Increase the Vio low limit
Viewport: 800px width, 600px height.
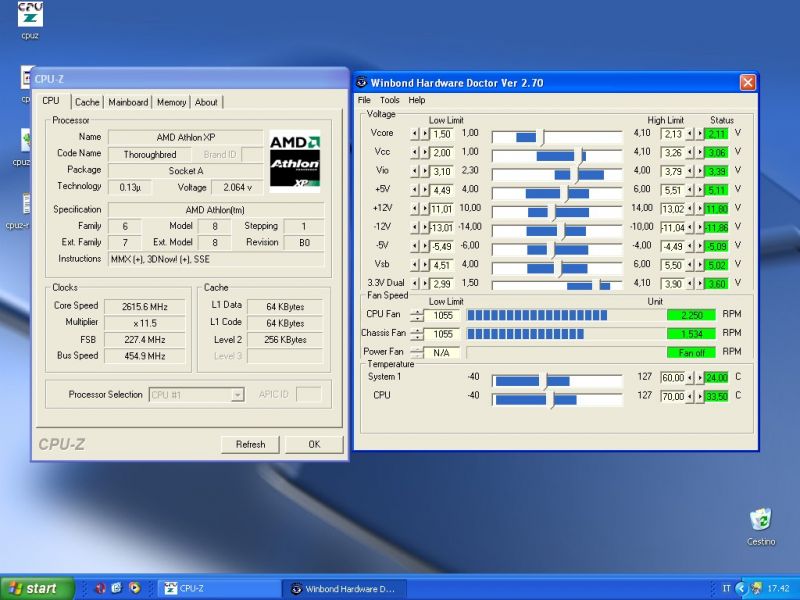point(425,171)
